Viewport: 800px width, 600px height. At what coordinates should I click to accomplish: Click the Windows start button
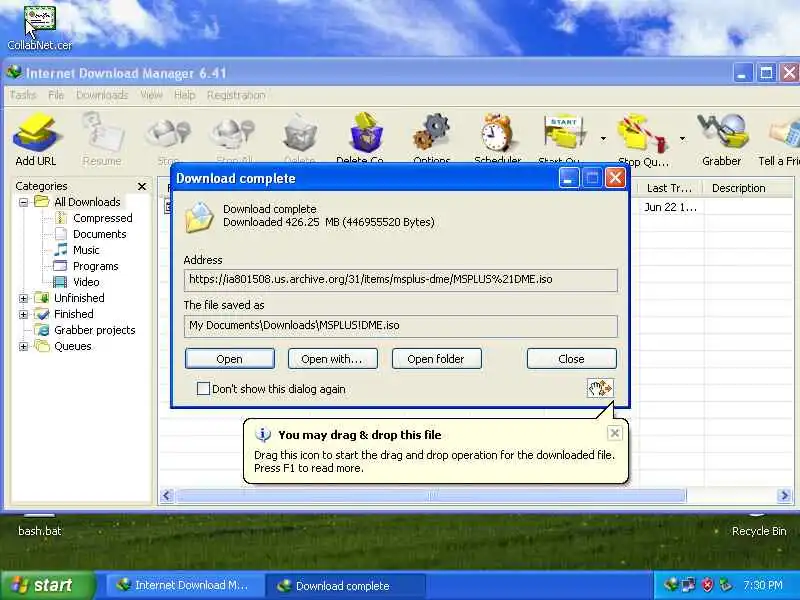(47, 585)
